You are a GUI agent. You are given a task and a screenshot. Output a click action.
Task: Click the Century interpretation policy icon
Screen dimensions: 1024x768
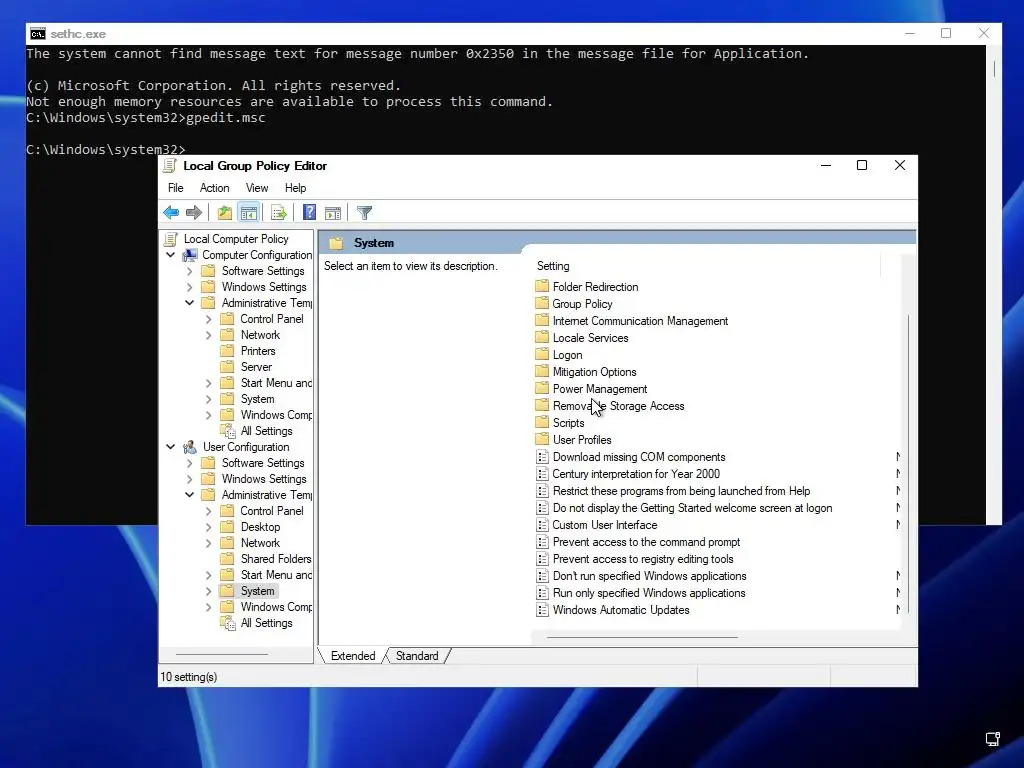pos(542,473)
